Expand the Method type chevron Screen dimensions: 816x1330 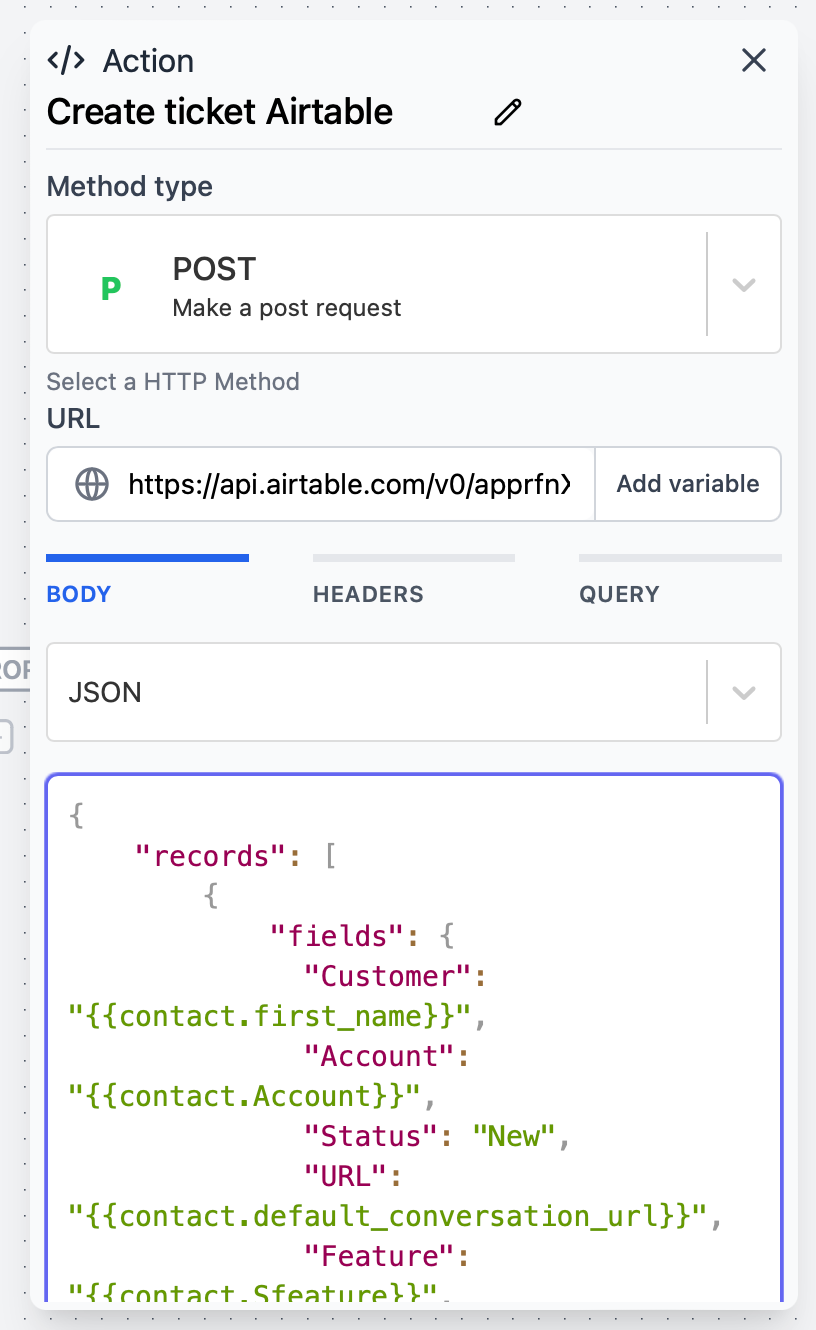pyautogui.click(x=743, y=285)
